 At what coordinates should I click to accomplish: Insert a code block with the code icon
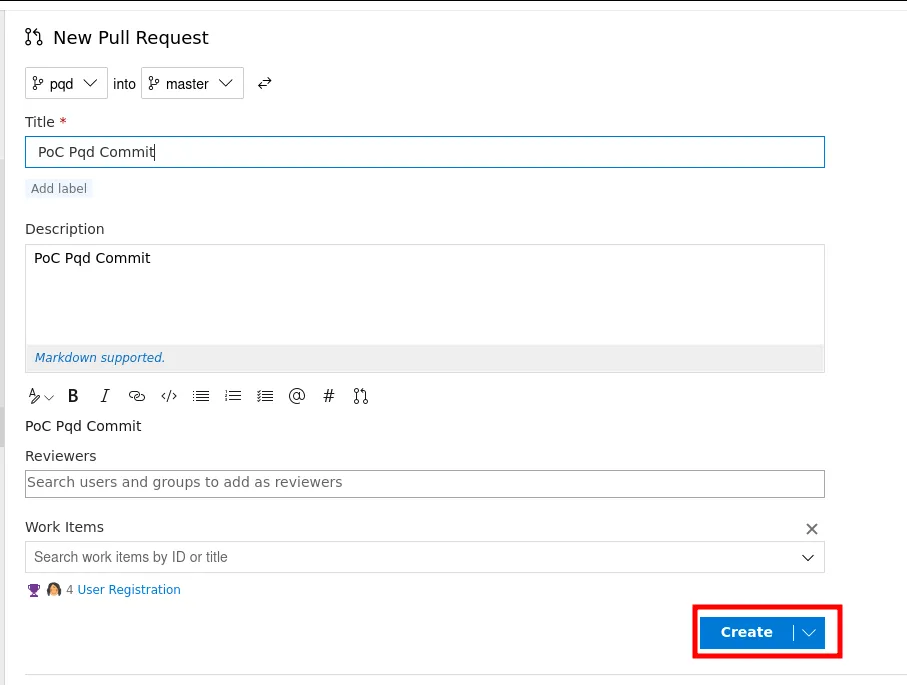coord(169,396)
